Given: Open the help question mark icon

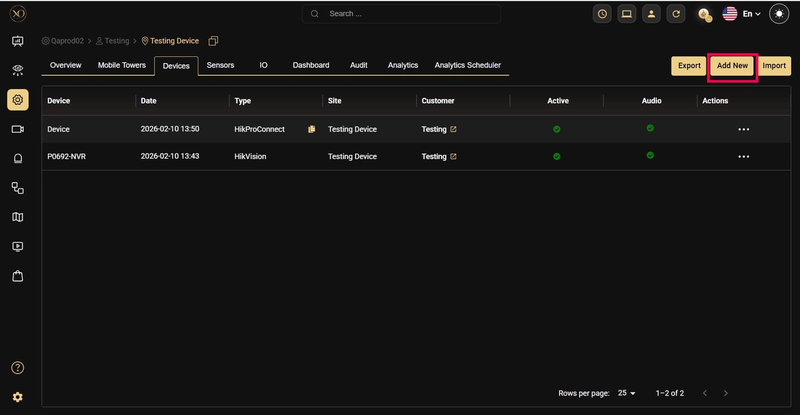Looking at the screenshot, I should tap(18, 368).
